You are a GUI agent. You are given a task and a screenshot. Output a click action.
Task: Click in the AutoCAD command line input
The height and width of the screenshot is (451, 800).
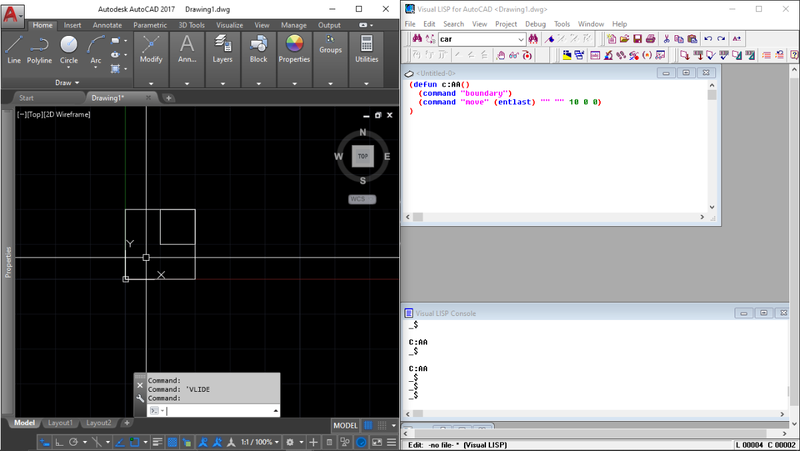coord(215,411)
